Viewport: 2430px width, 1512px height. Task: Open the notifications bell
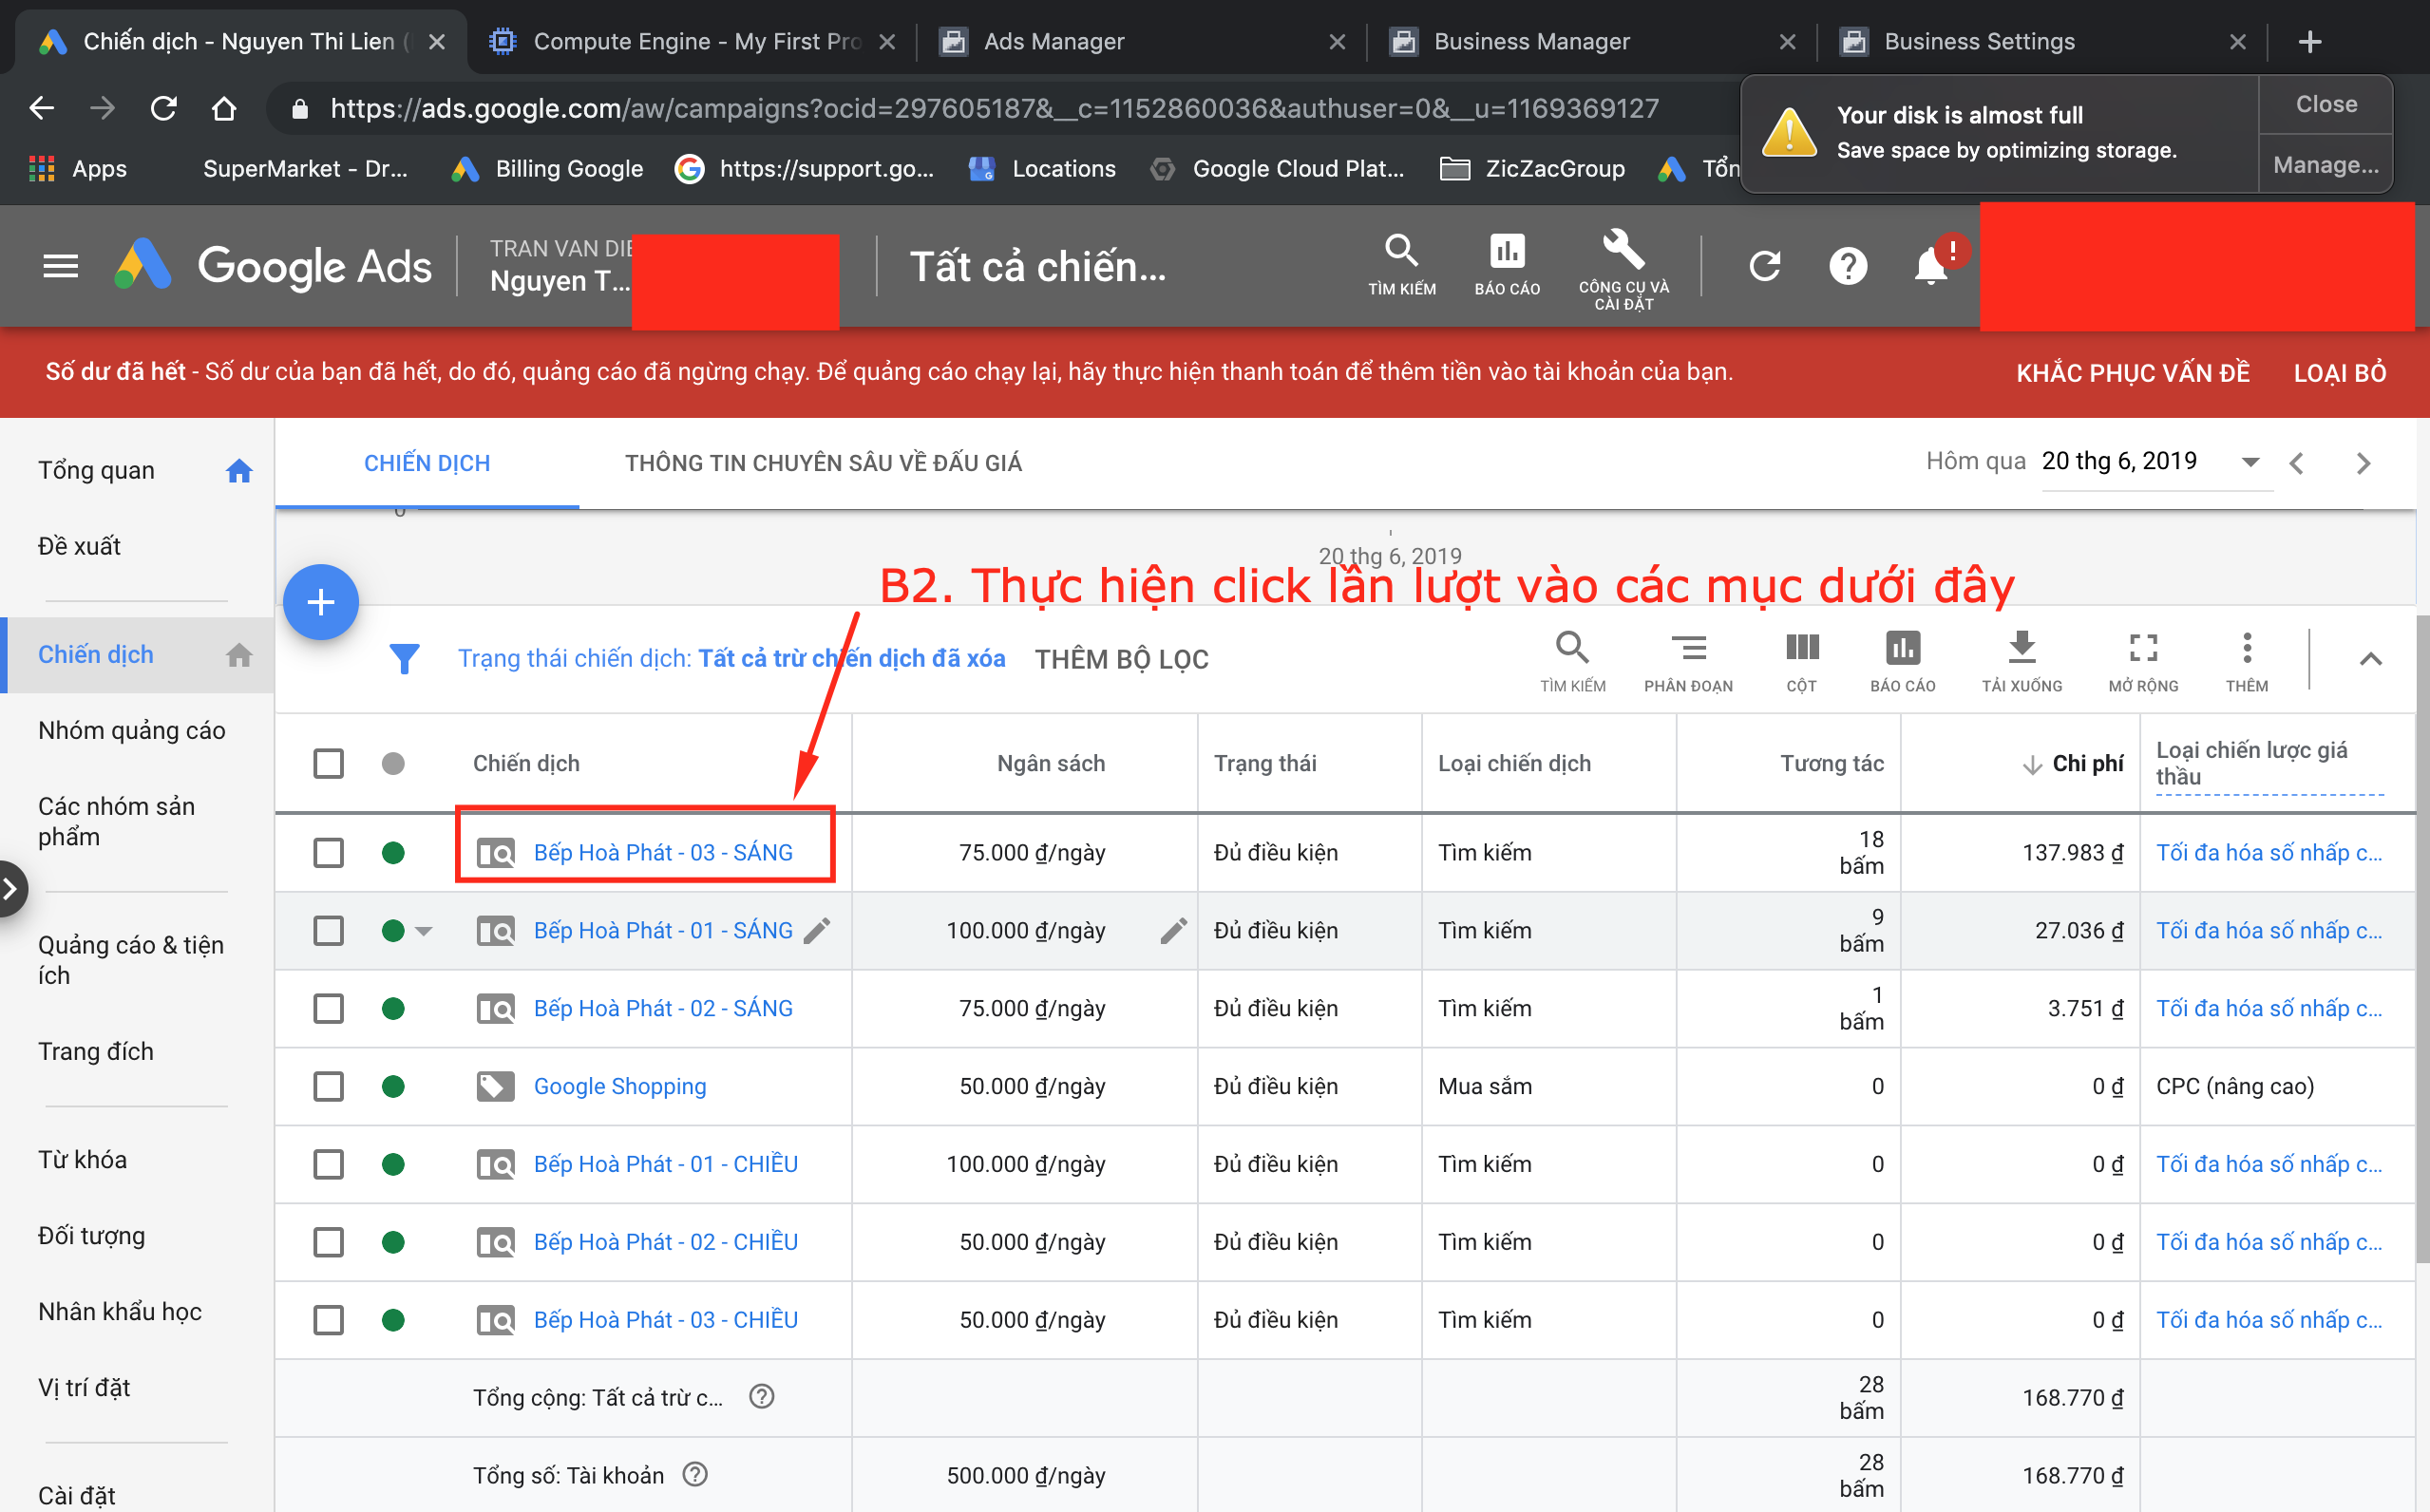pos(1931,266)
